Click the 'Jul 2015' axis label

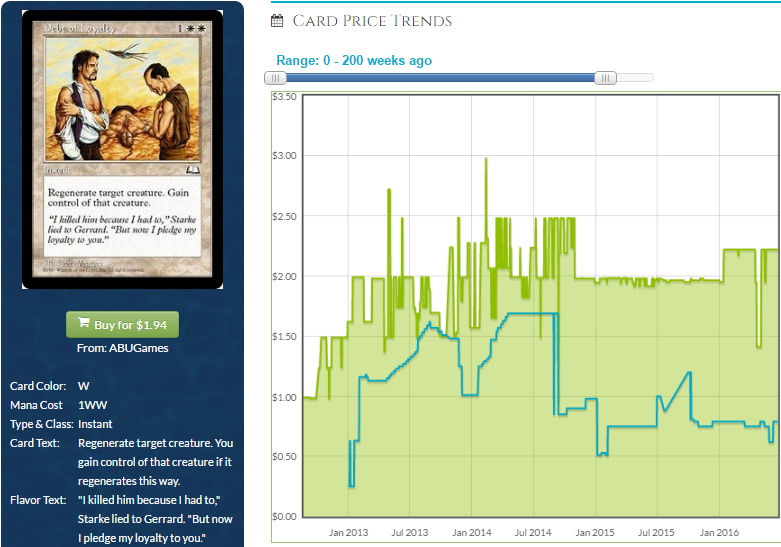click(x=656, y=533)
